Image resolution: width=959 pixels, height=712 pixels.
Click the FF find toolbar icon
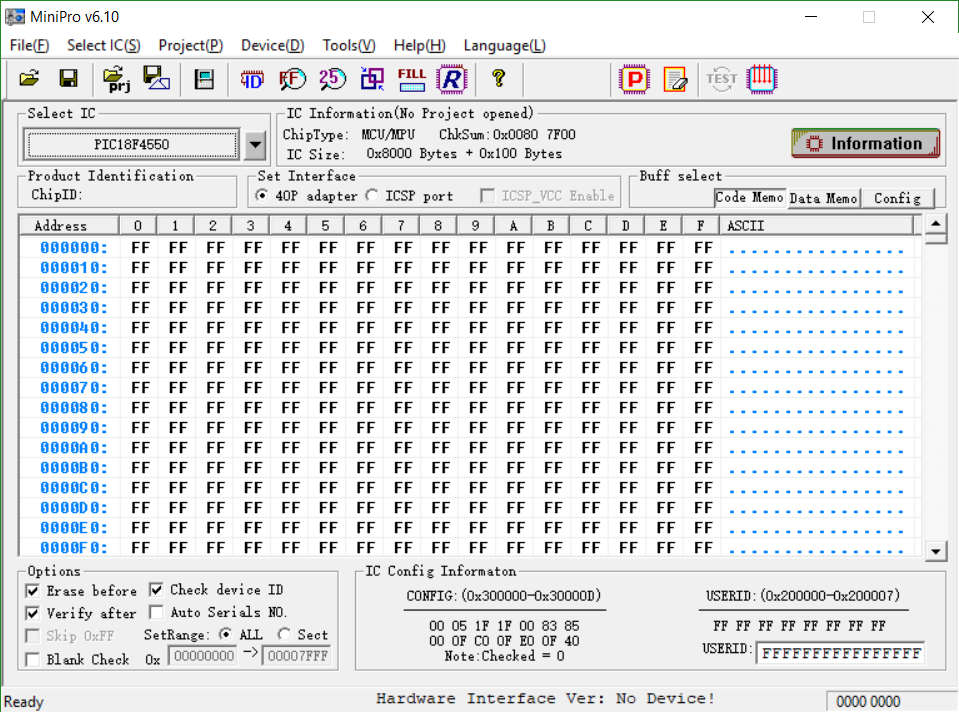(x=292, y=79)
